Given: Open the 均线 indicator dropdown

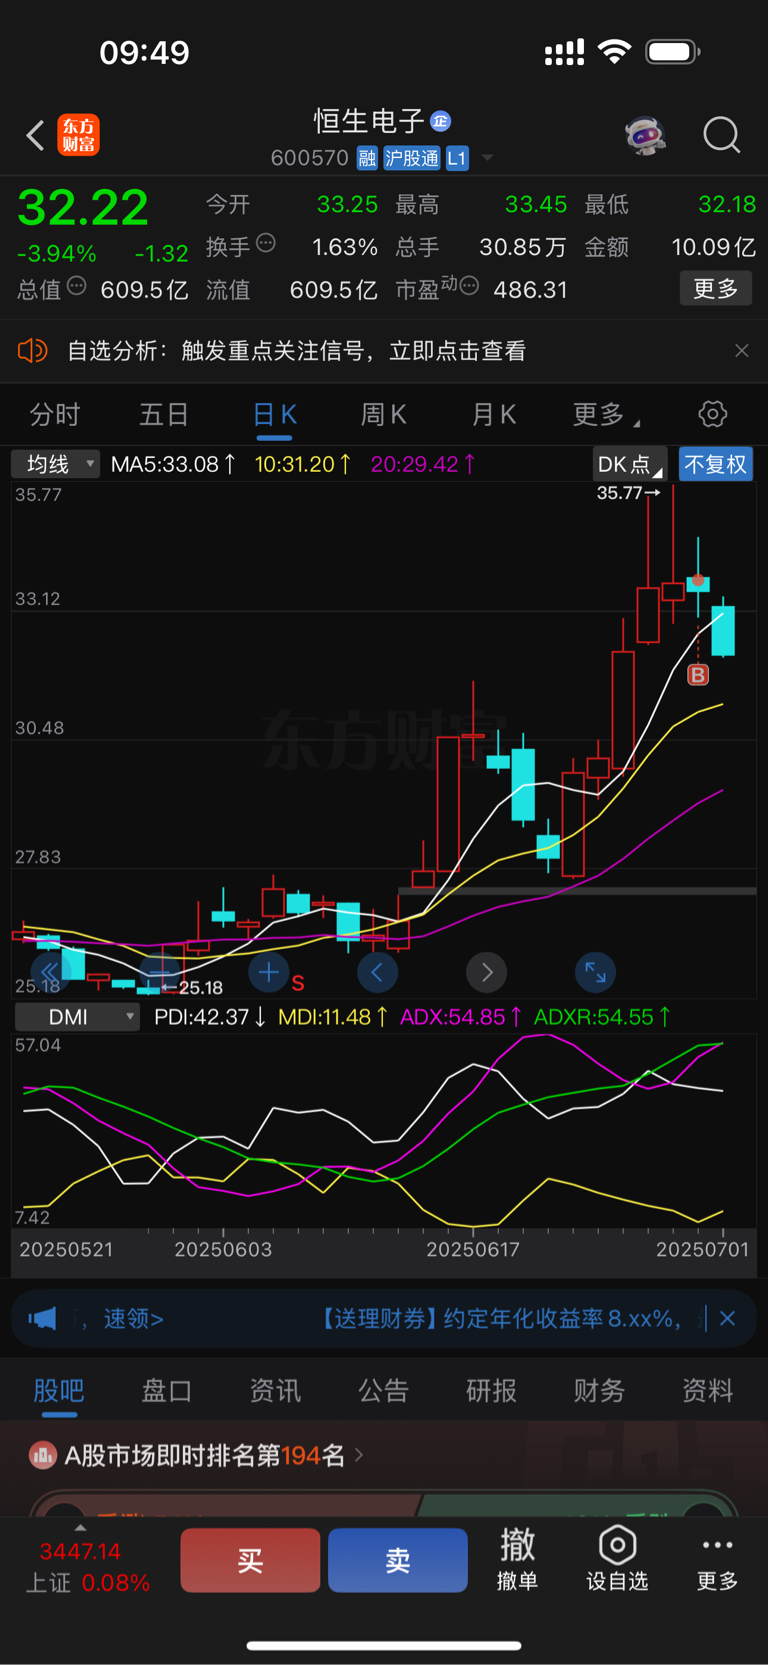Looking at the screenshot, I should click(55, 464).
